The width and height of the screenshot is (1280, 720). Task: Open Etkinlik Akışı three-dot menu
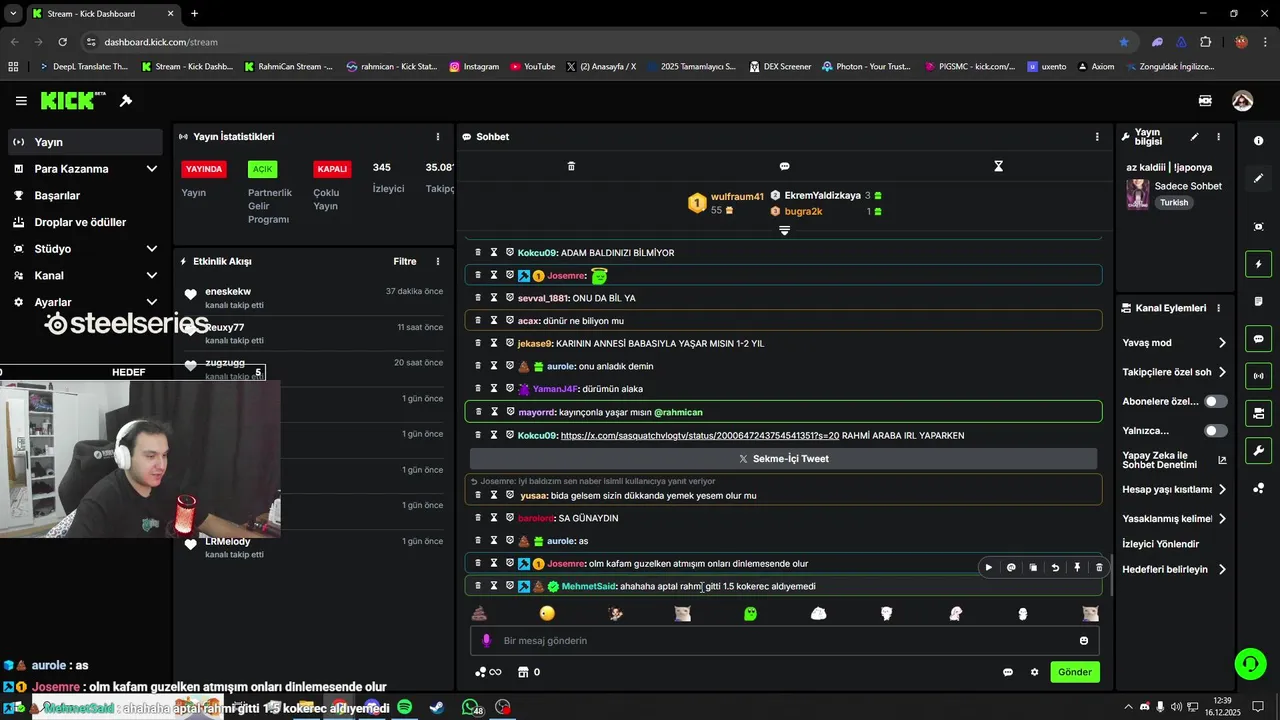437,262
